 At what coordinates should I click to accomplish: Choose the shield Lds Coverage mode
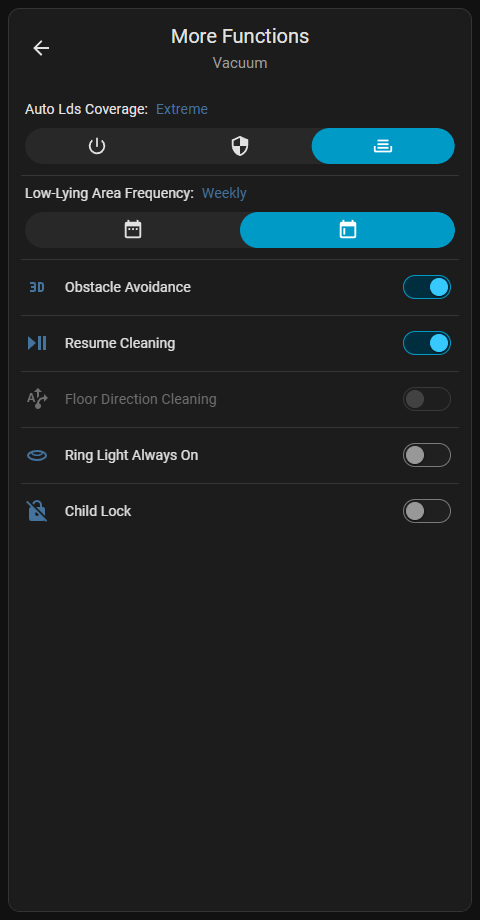coord(240,146)
